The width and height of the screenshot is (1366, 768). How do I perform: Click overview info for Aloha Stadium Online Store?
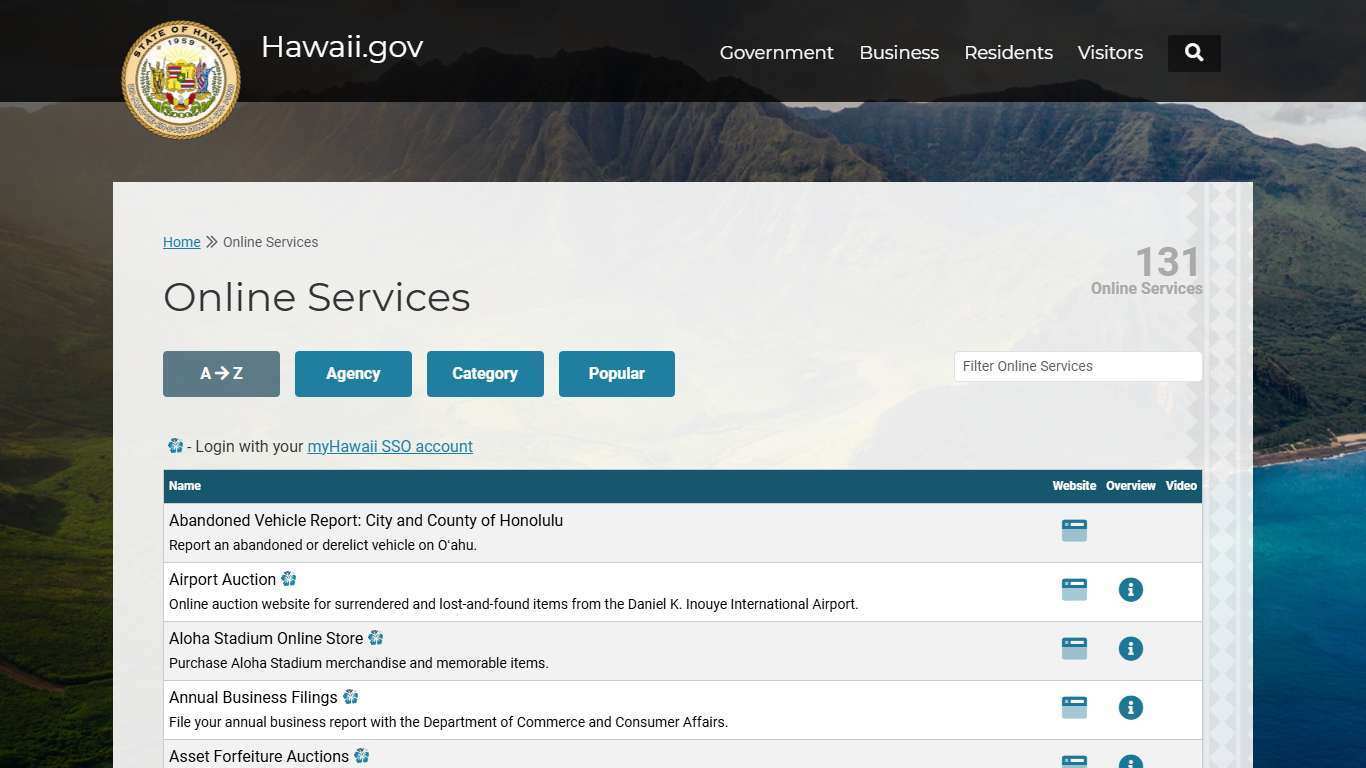1130,648
